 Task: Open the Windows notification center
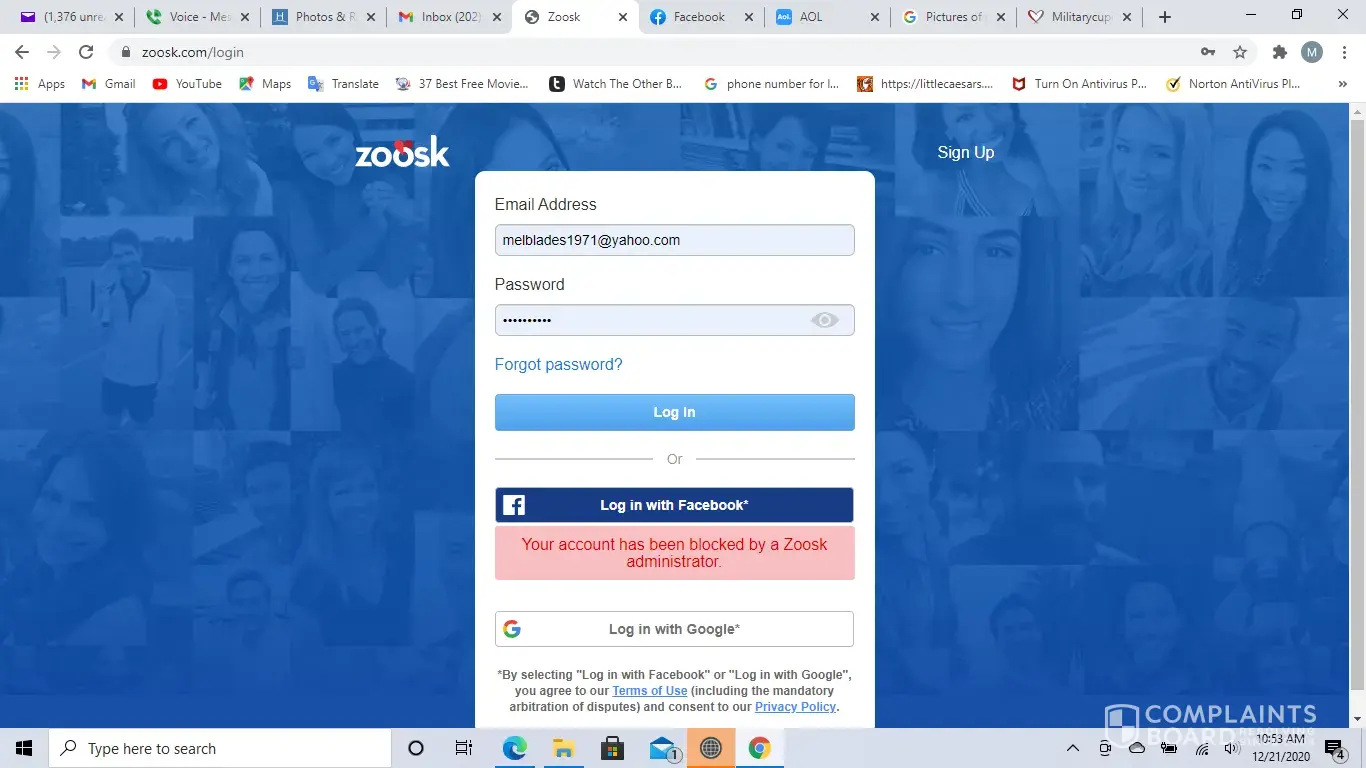(x=1335, y=748)
